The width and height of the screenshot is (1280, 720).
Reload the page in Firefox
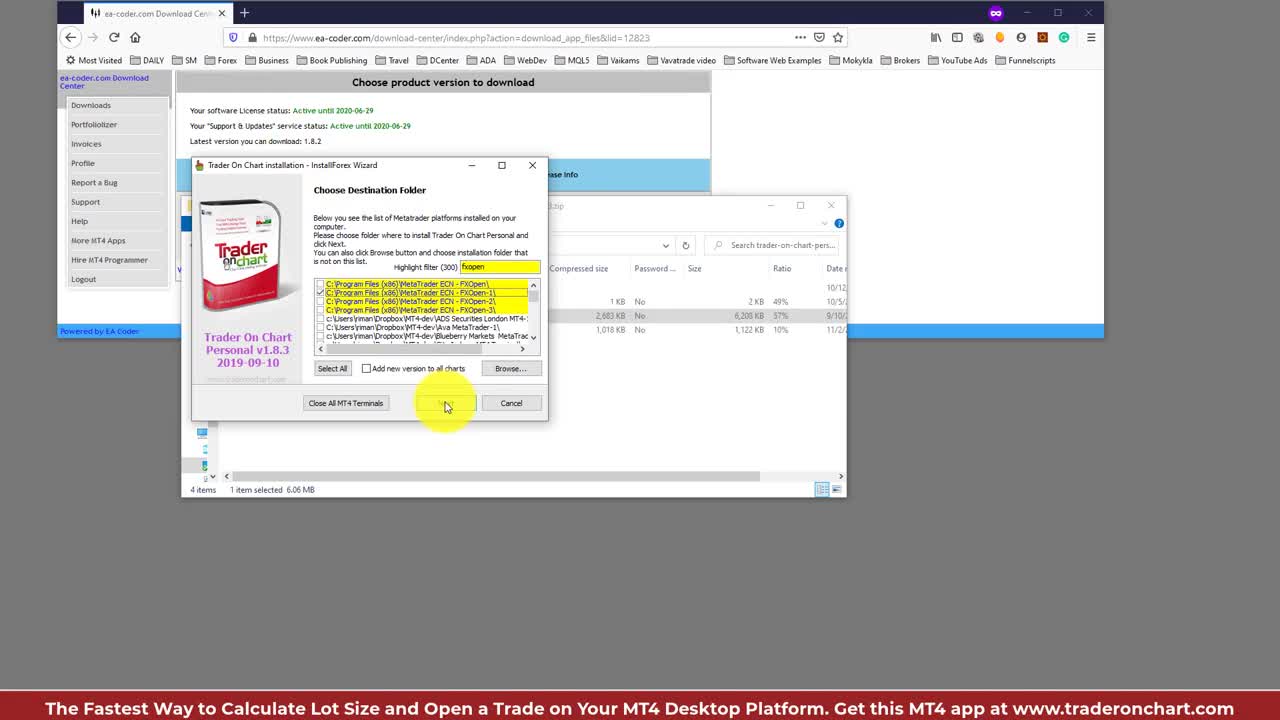(x=114, y=37)
